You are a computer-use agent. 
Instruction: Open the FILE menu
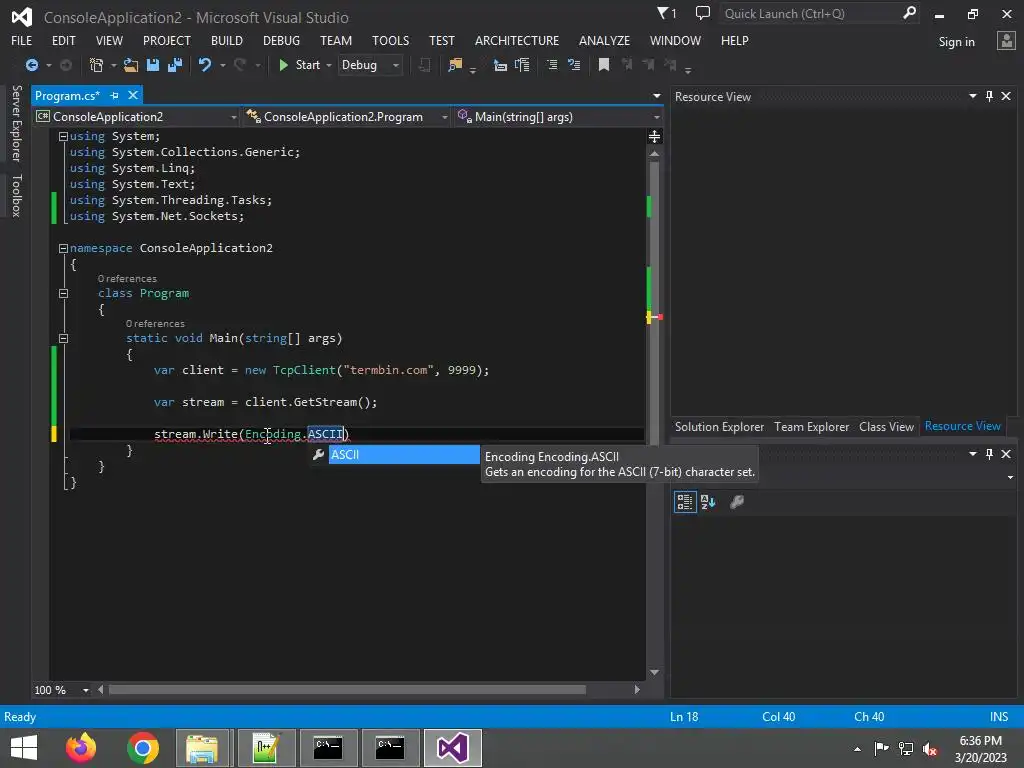point(22,40)
